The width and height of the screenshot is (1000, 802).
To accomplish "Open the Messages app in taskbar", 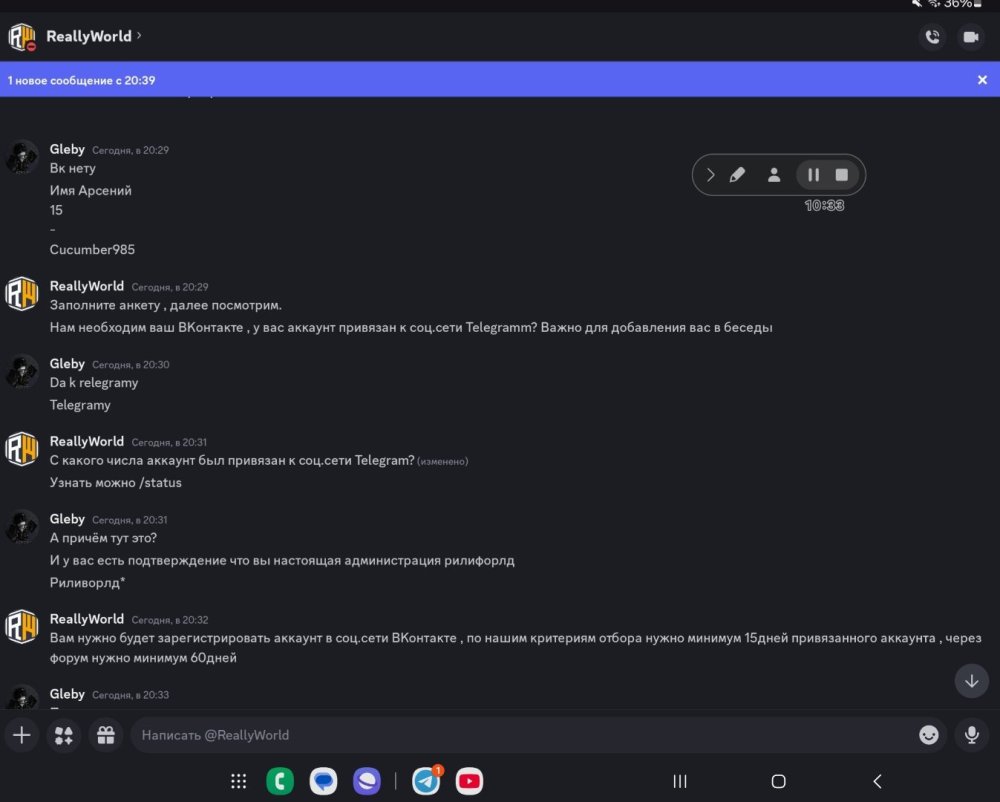I will tap(323, 781).
